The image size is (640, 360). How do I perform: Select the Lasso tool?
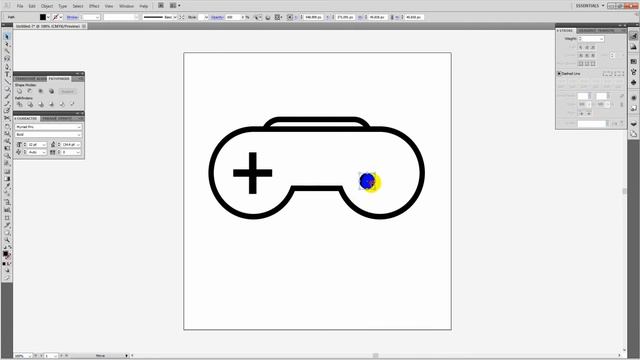coord(7,59)
